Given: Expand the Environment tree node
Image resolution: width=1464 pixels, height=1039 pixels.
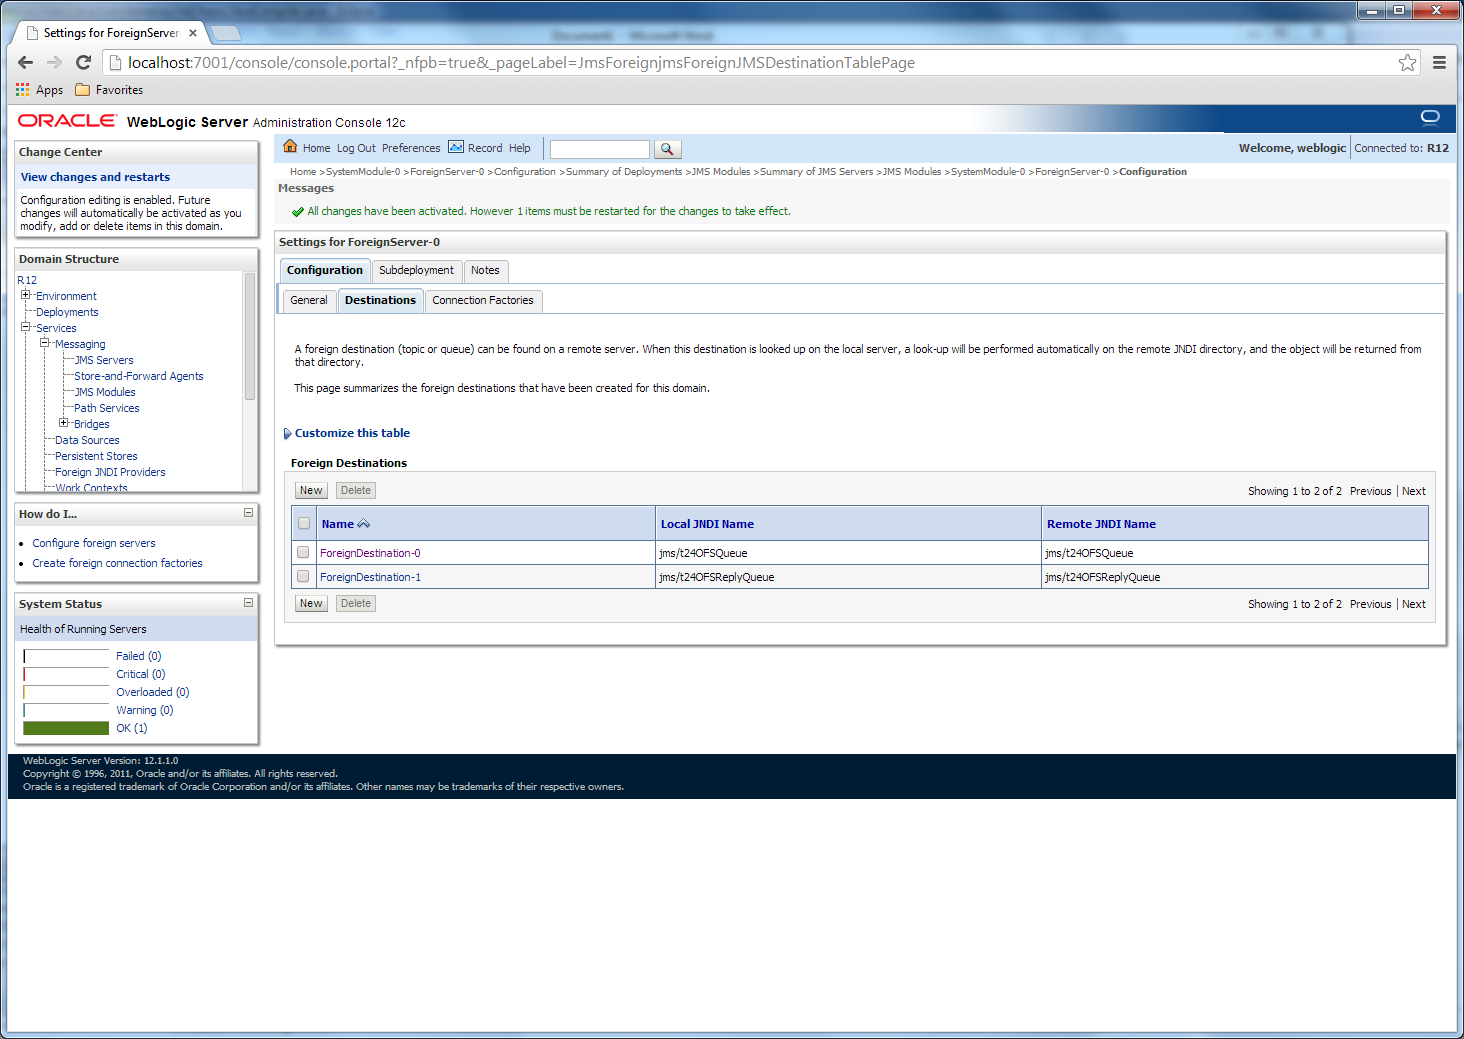Looking at the screenshot, I should tap(26, 295).
